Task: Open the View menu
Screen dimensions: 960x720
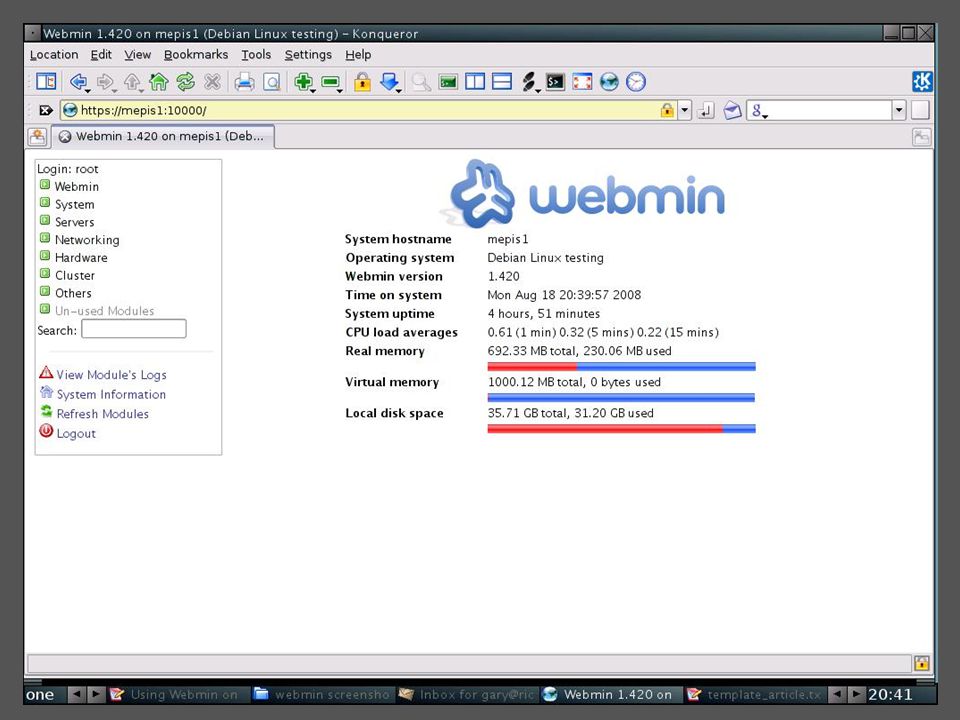Action: click(137, 54)
